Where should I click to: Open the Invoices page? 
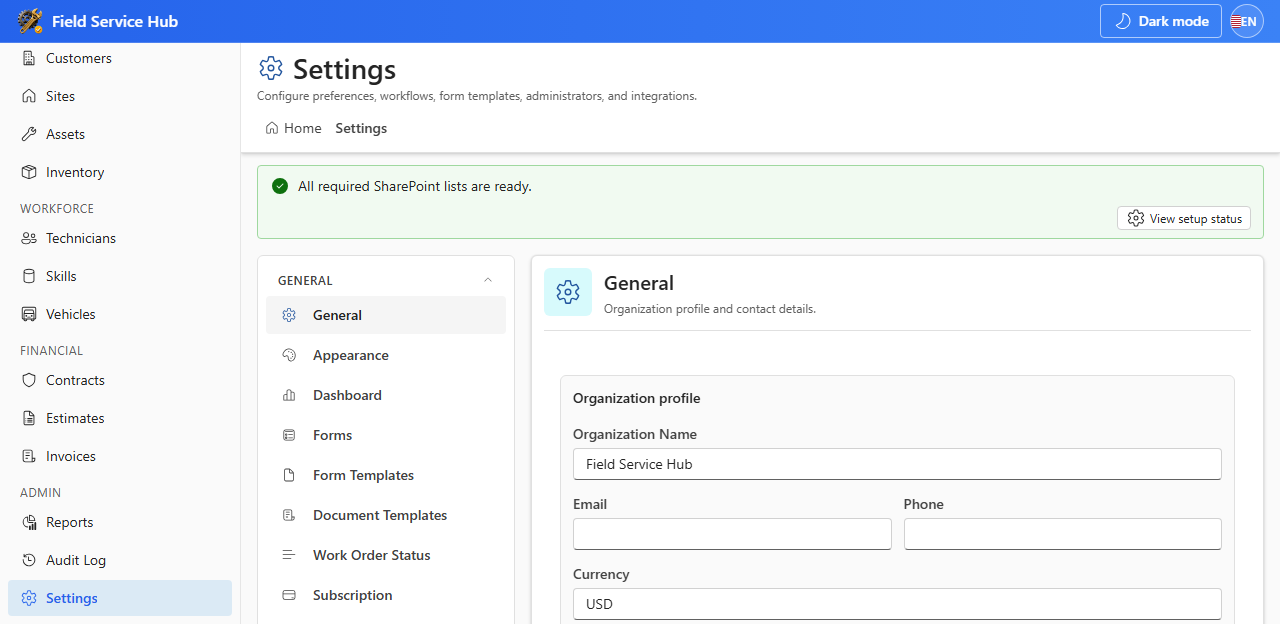(x=120, y=456)
